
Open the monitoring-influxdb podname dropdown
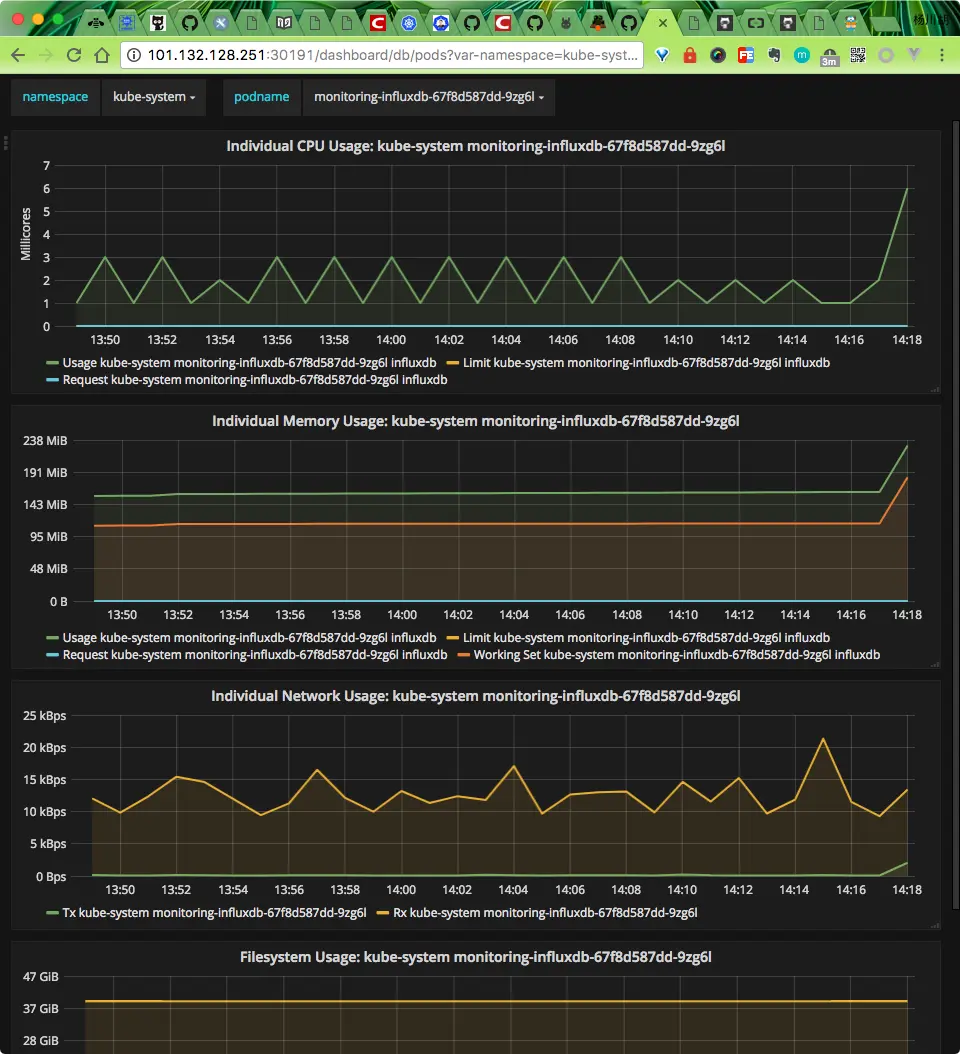(430, 97)
